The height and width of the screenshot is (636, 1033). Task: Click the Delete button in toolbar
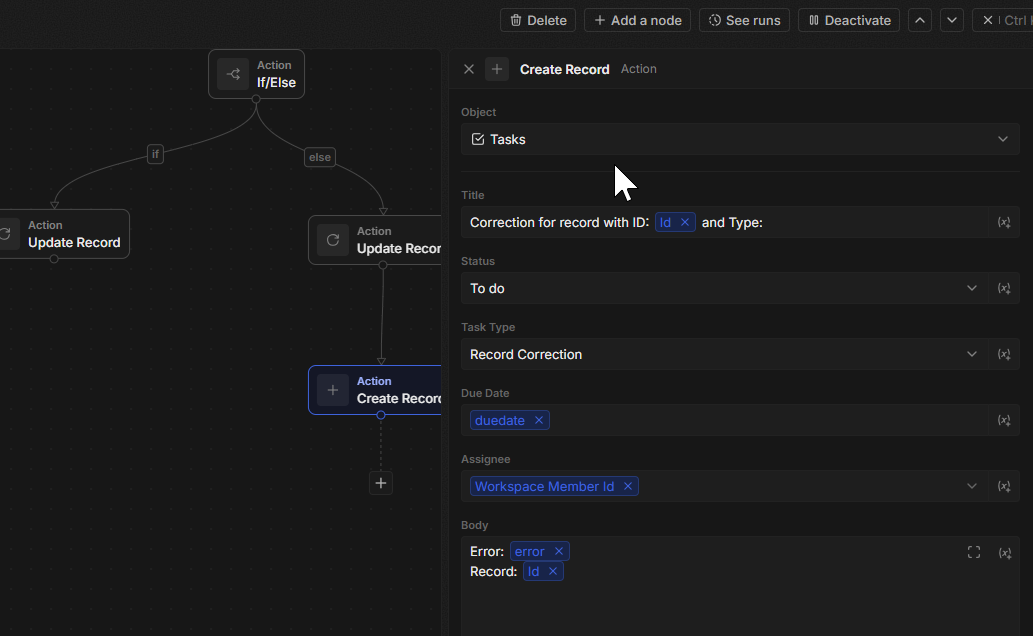(x=538, y=20)
